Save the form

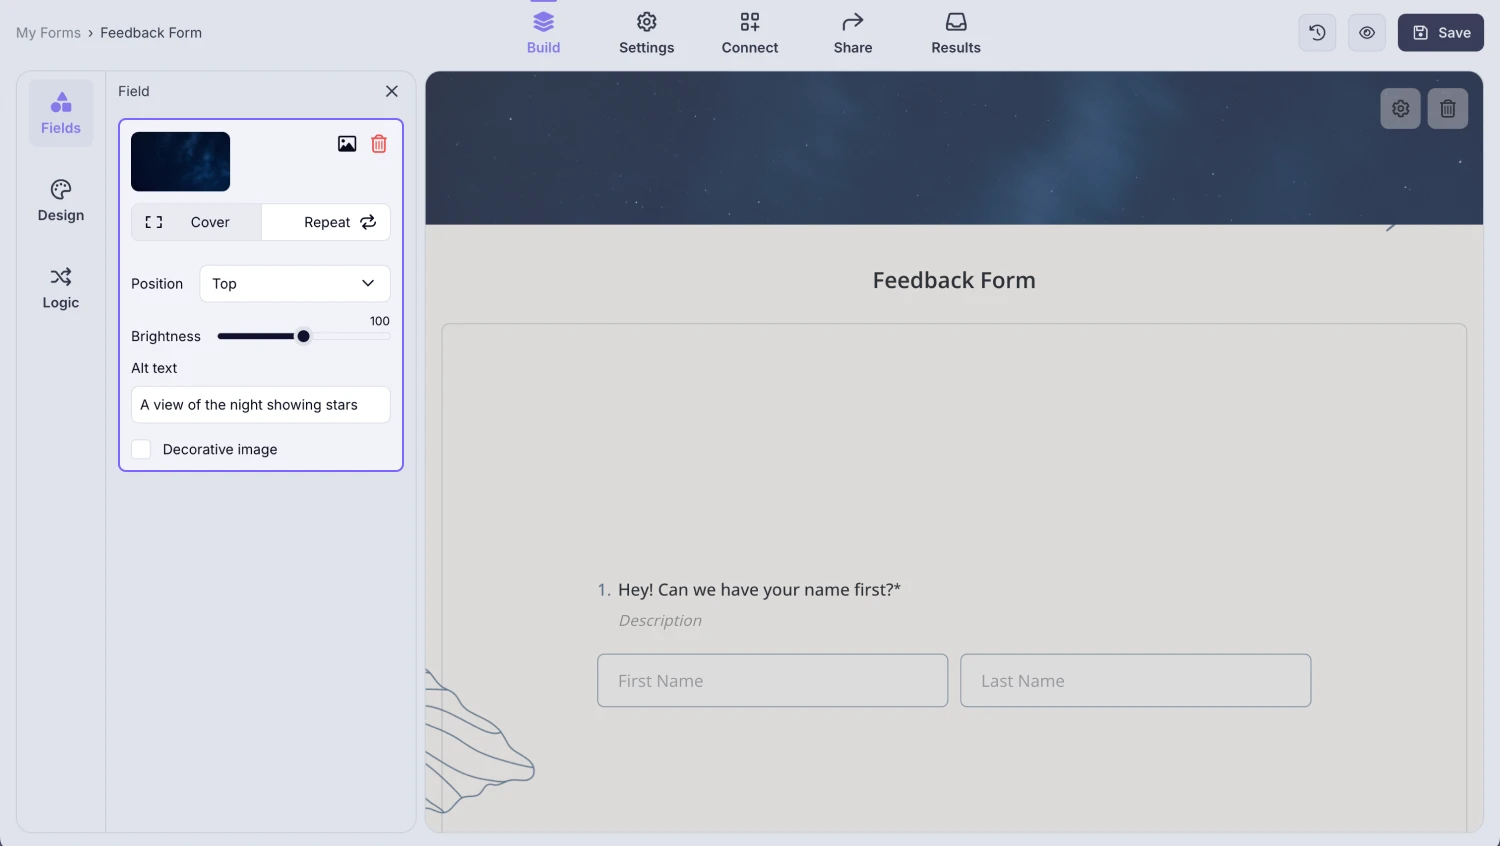point(1440,32)
